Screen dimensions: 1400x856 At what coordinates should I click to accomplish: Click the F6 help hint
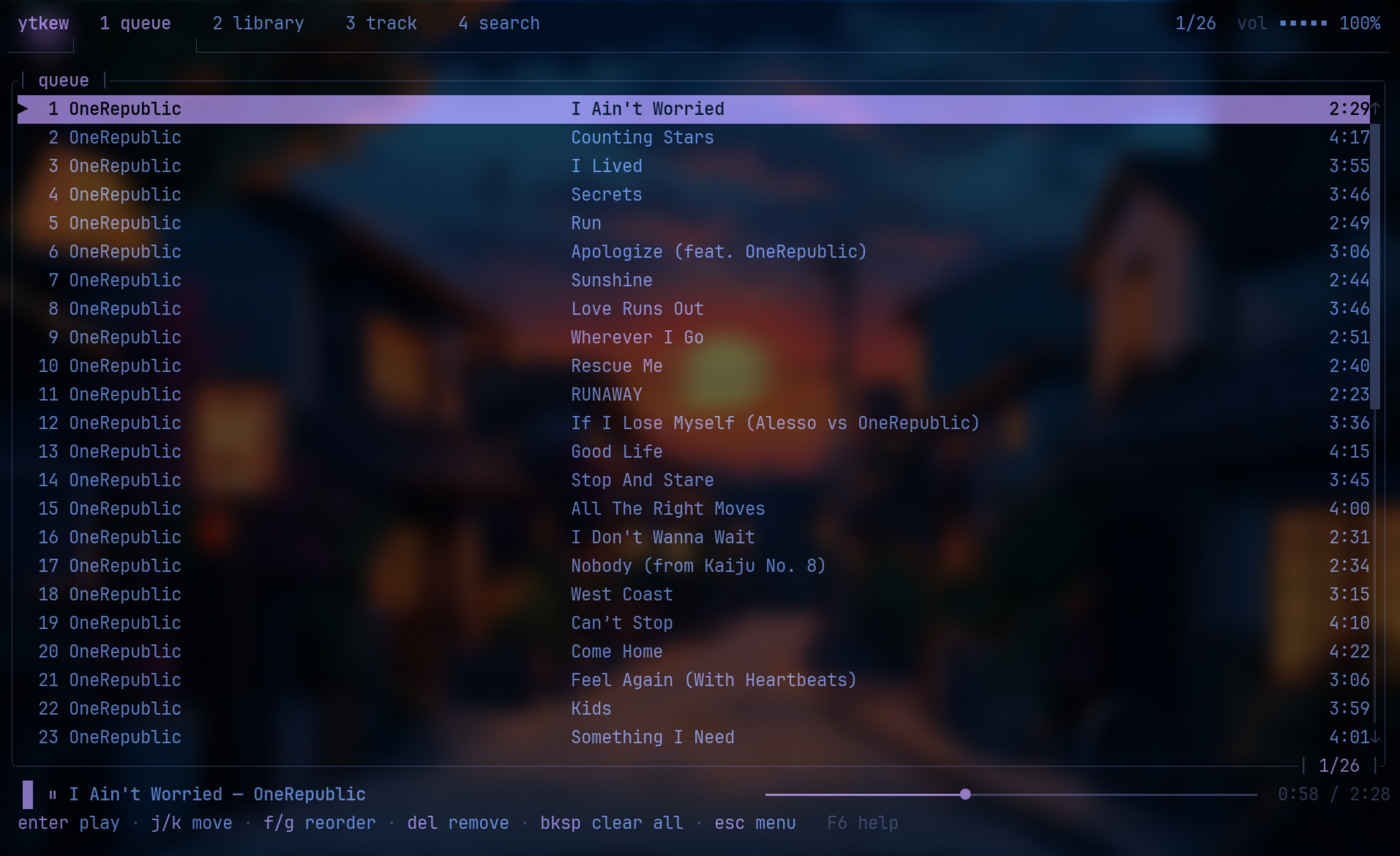click(862, 823)
